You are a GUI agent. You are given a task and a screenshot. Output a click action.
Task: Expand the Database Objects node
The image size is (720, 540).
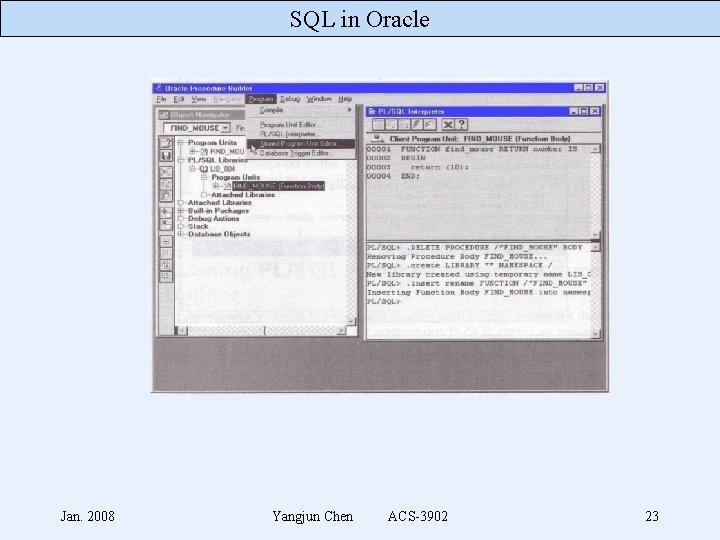pyautogui.click(x=181, y=234)
